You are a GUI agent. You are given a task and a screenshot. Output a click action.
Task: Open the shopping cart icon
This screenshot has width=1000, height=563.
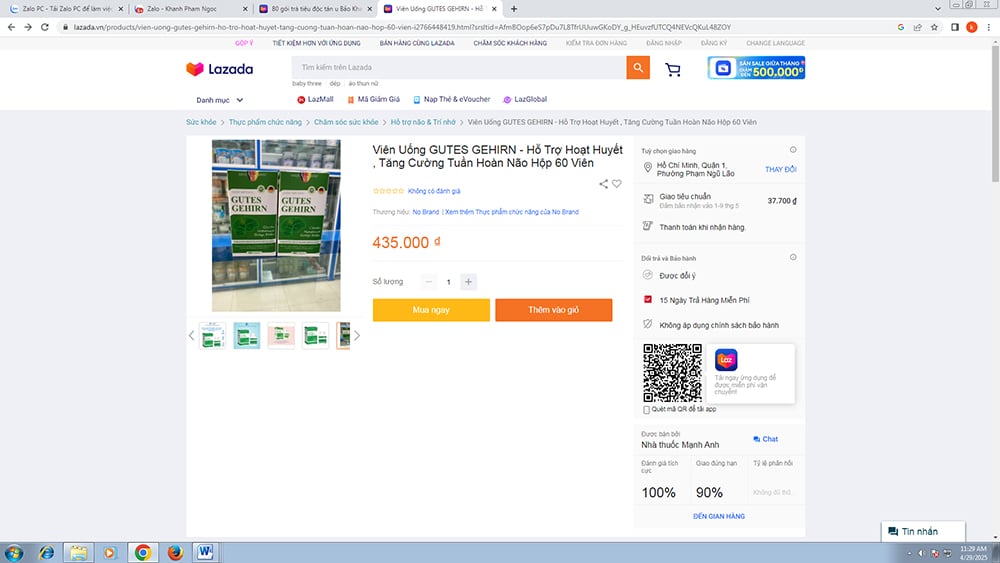673,69
